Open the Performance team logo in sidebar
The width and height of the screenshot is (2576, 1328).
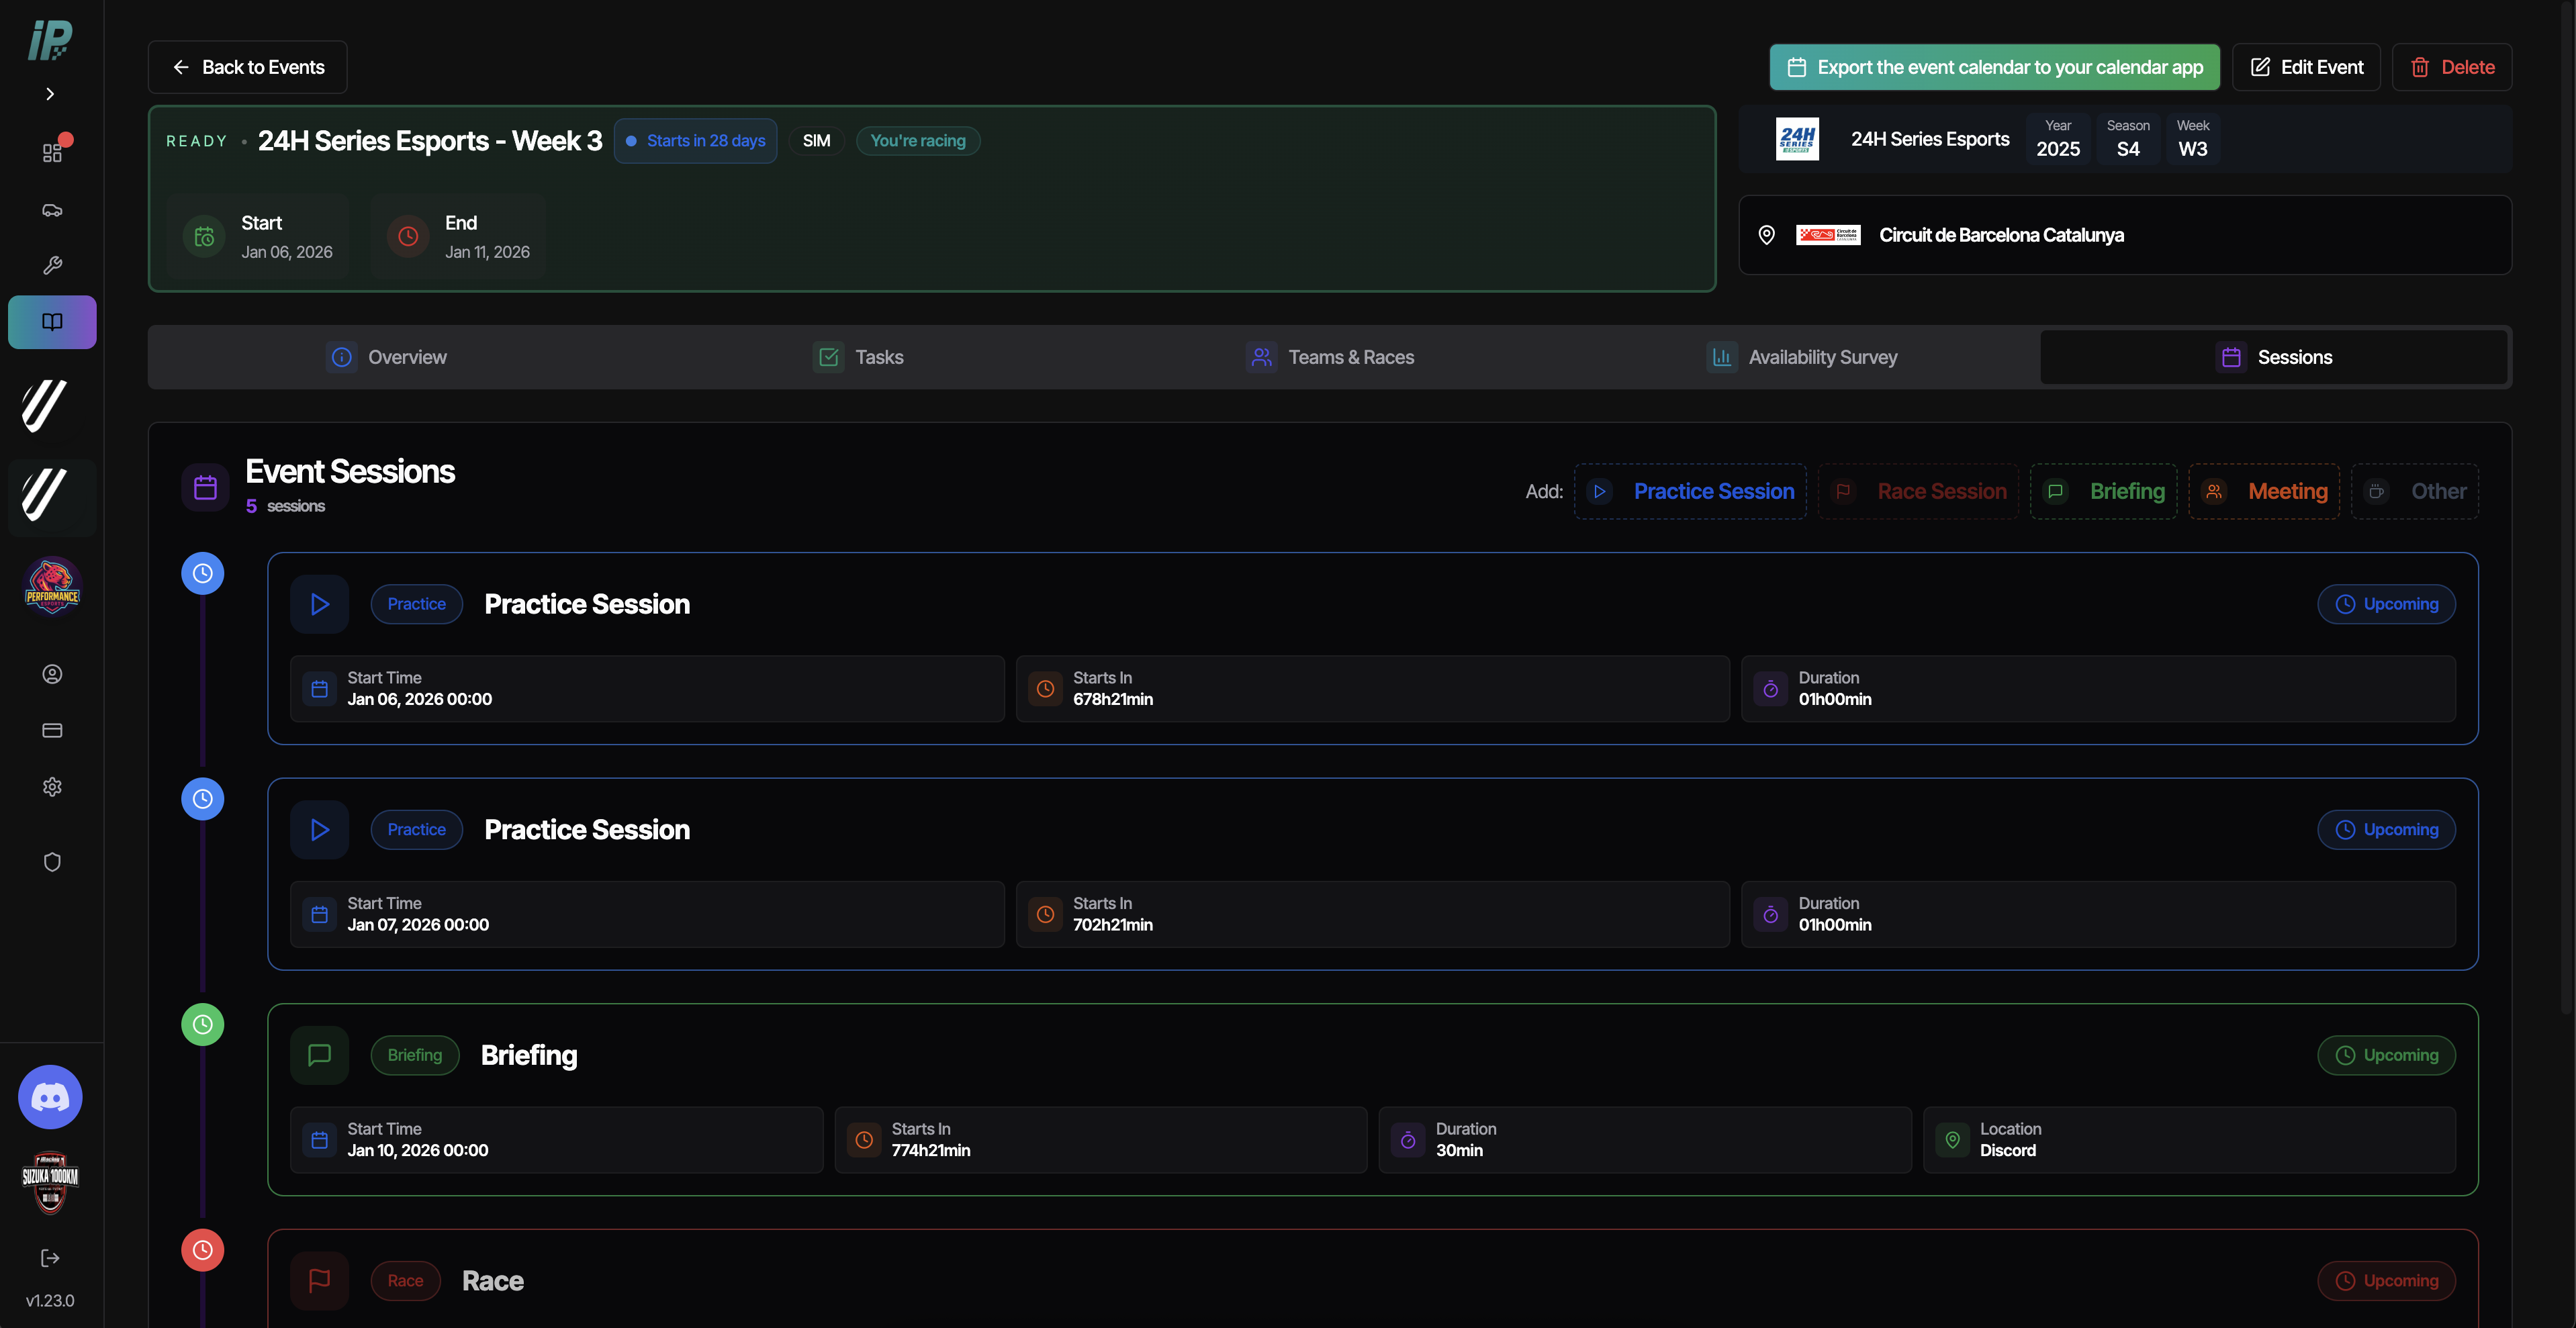52,586
